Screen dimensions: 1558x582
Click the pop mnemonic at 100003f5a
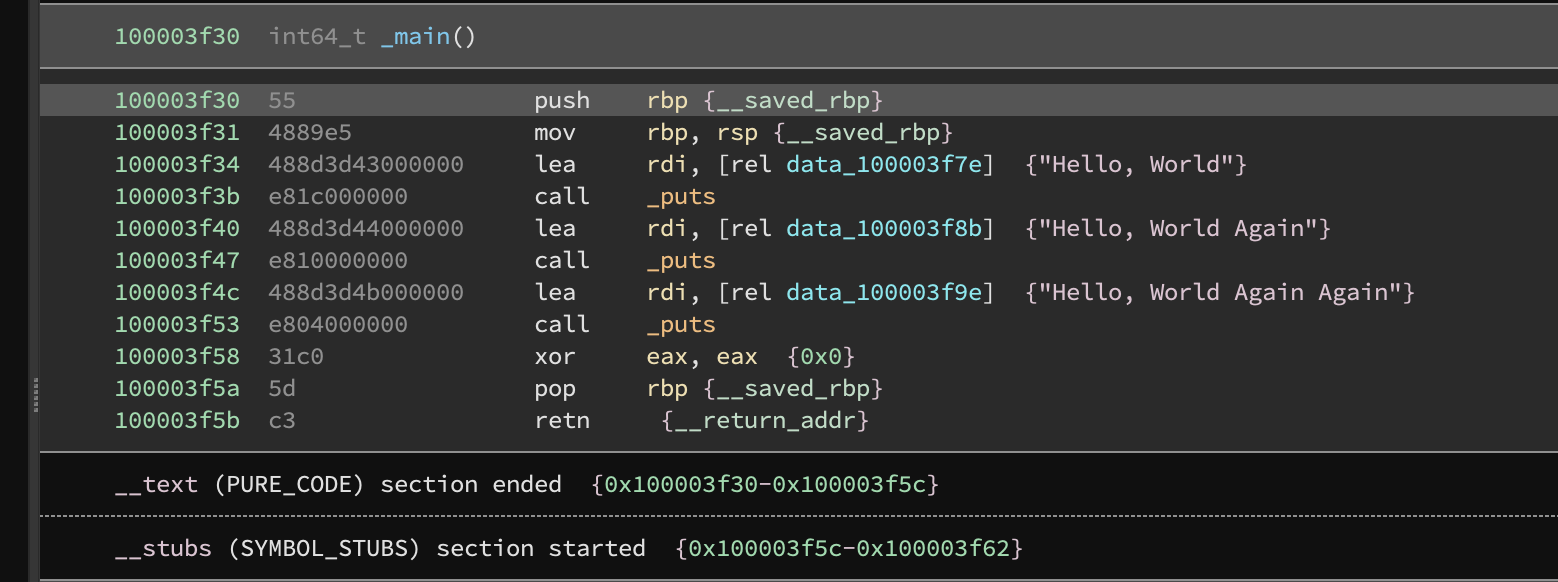555,388
